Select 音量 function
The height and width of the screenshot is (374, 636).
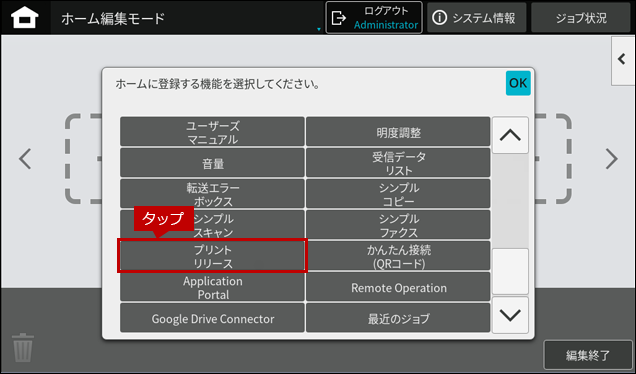212,163
